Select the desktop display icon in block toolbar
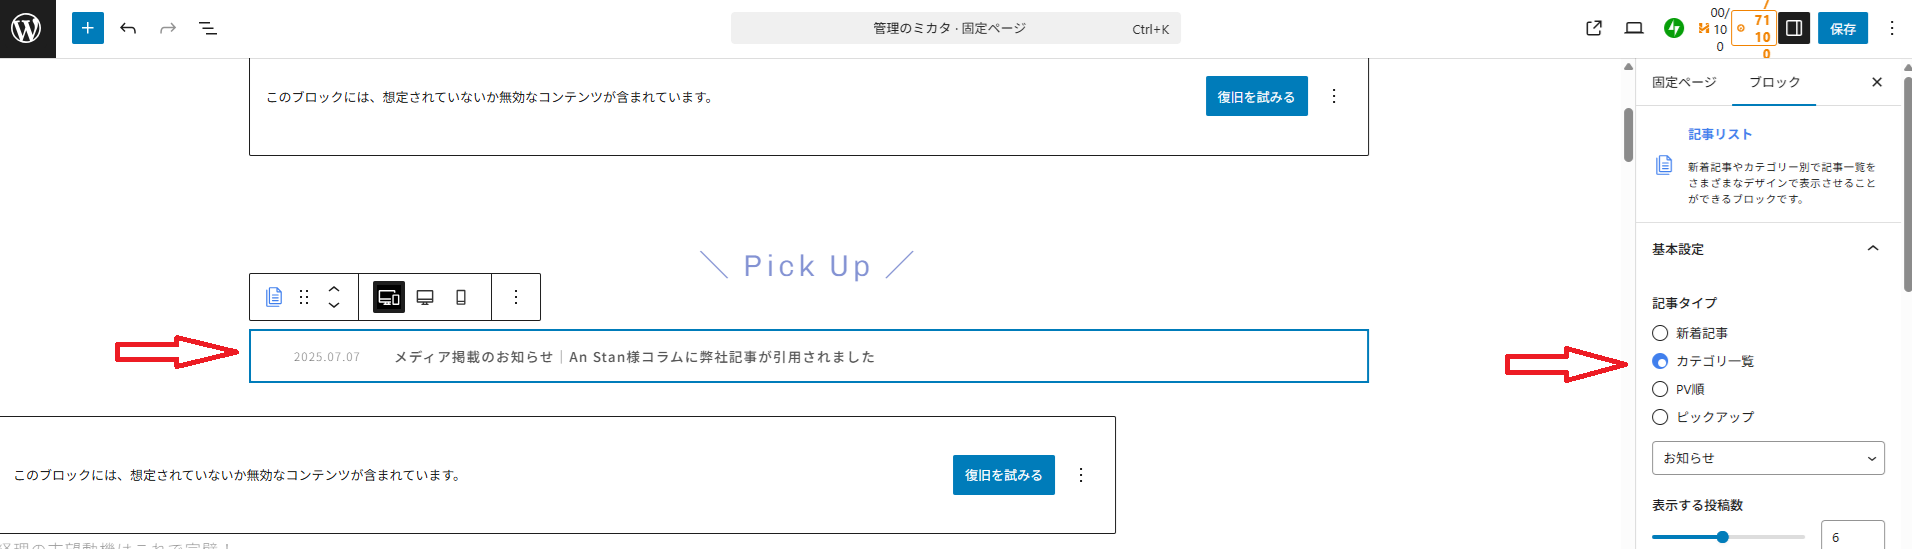The width and height of the screenshot is (1912, 549). pos(425,297)
